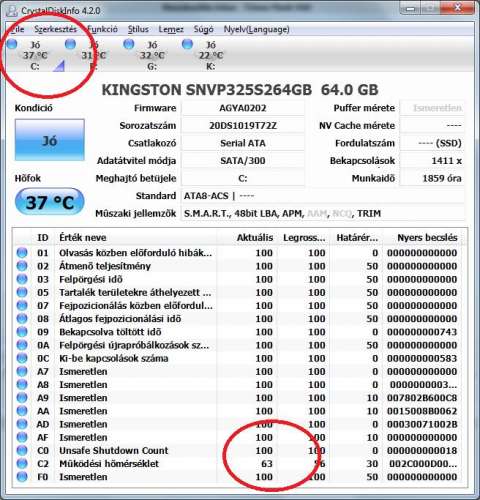
Task: Open the Stílus menu
Action: pos(138,29)
